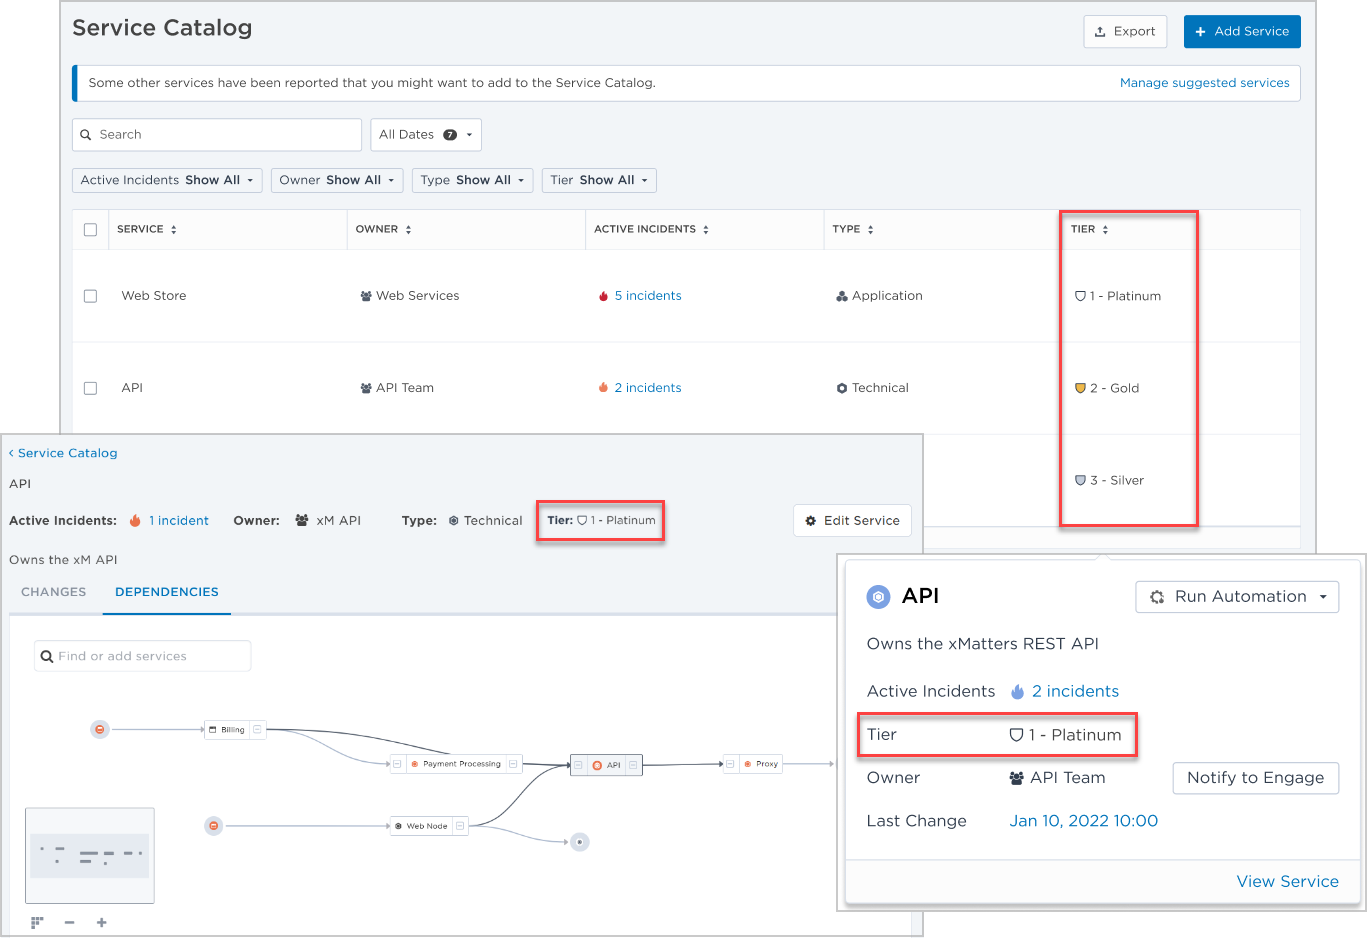Zoom in on the dependency map
The width and height of the screenshot is (1367, 938).
102,923
